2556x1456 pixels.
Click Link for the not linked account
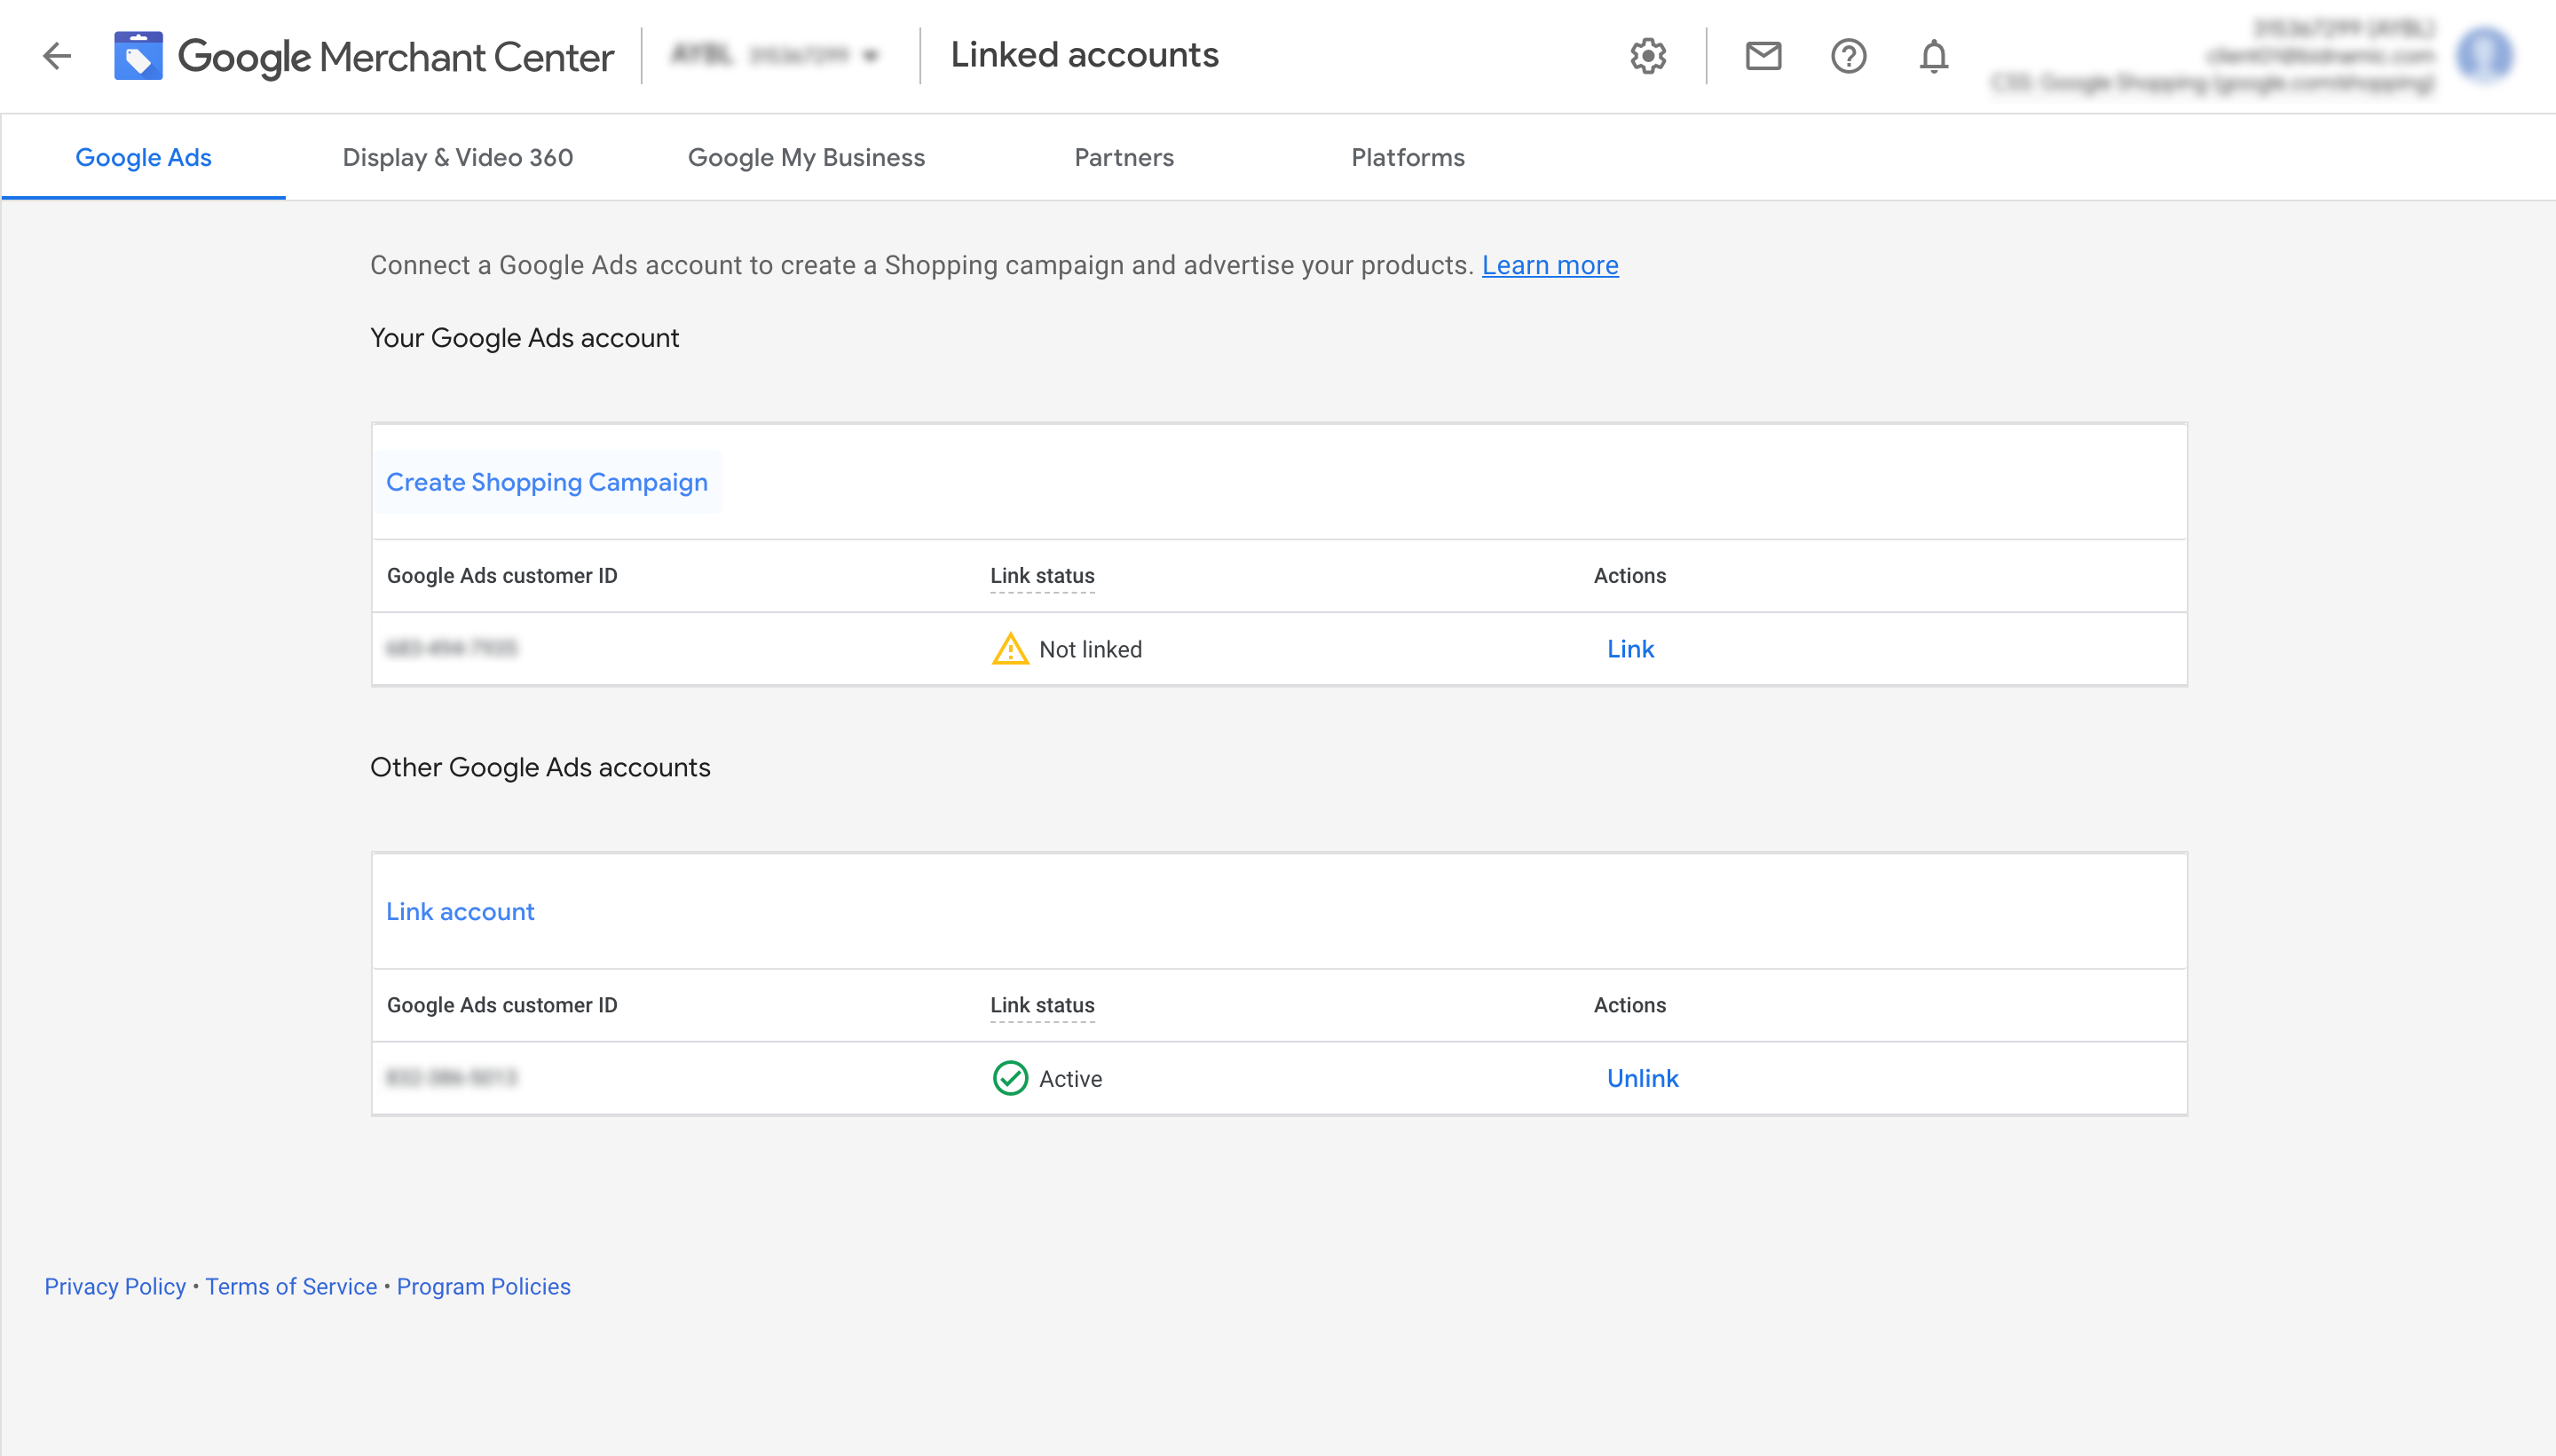[x=1631, y=649]
